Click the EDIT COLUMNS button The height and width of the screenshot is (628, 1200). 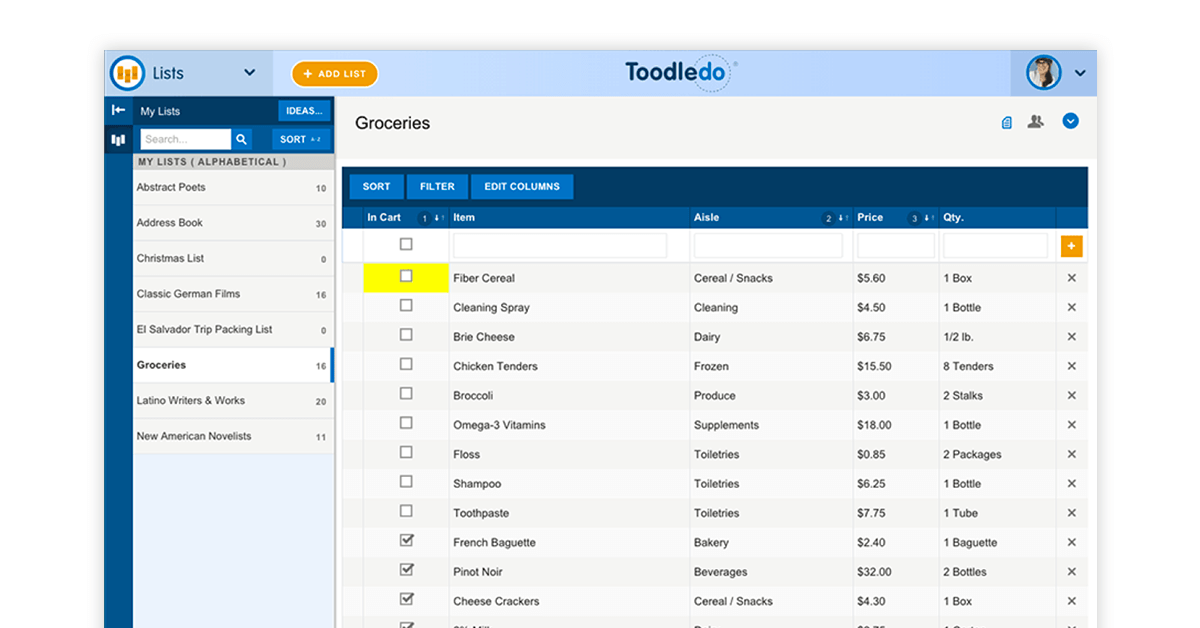(522, 187)
